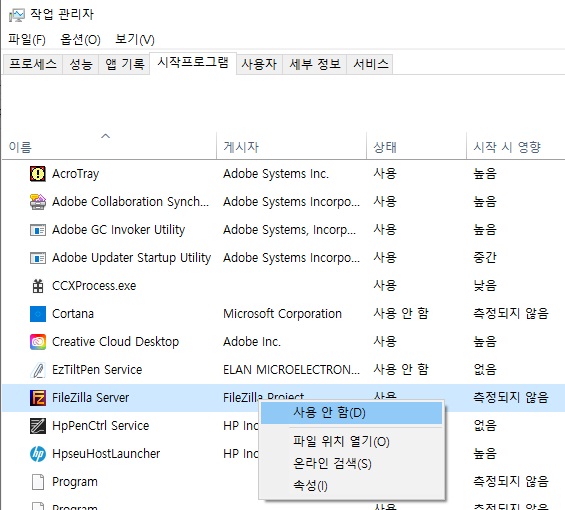Switch to the 프로세스 tab
Screen dimensions: 565x510
point(33,64)
